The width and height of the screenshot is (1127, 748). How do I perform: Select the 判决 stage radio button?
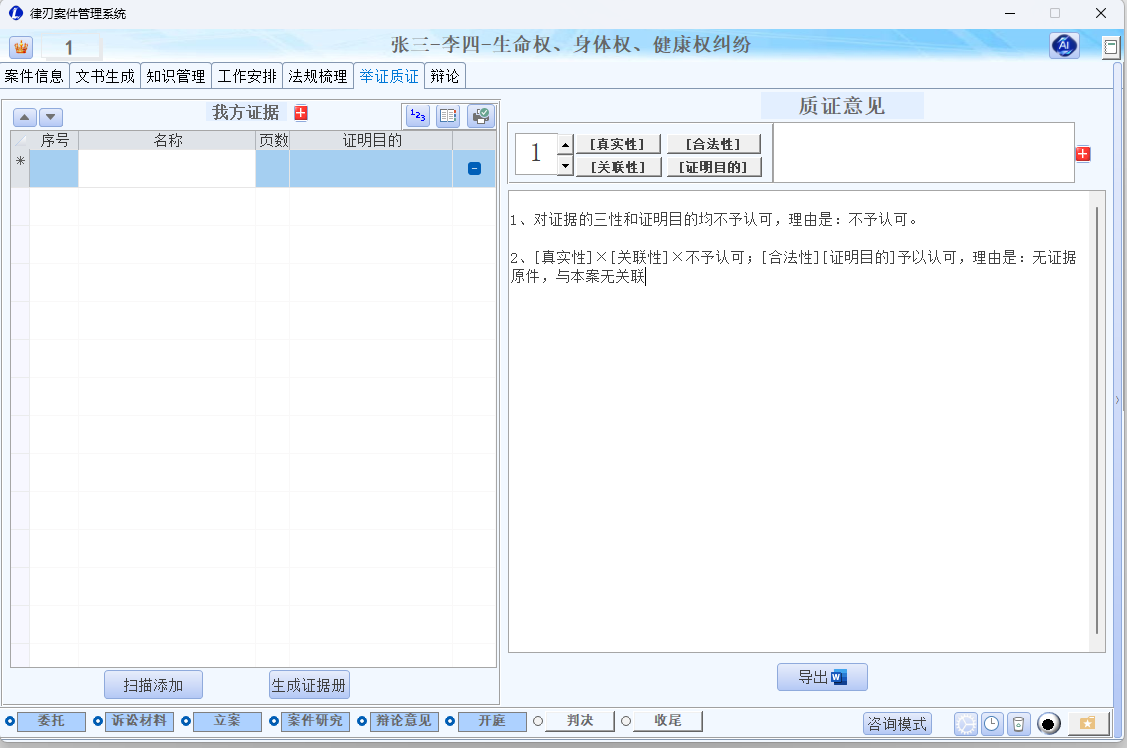click(538, 721)
